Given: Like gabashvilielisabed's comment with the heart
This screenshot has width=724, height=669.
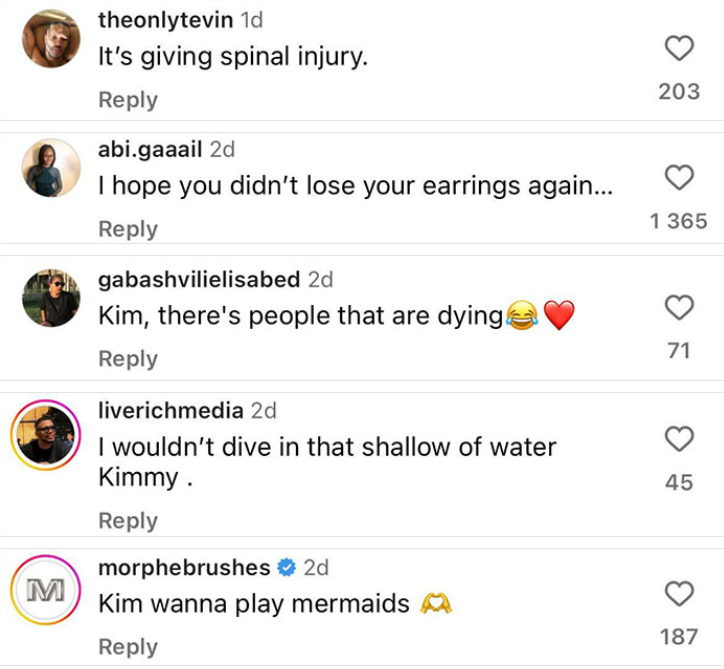Looking at the screenshot, I should [679, 307].
